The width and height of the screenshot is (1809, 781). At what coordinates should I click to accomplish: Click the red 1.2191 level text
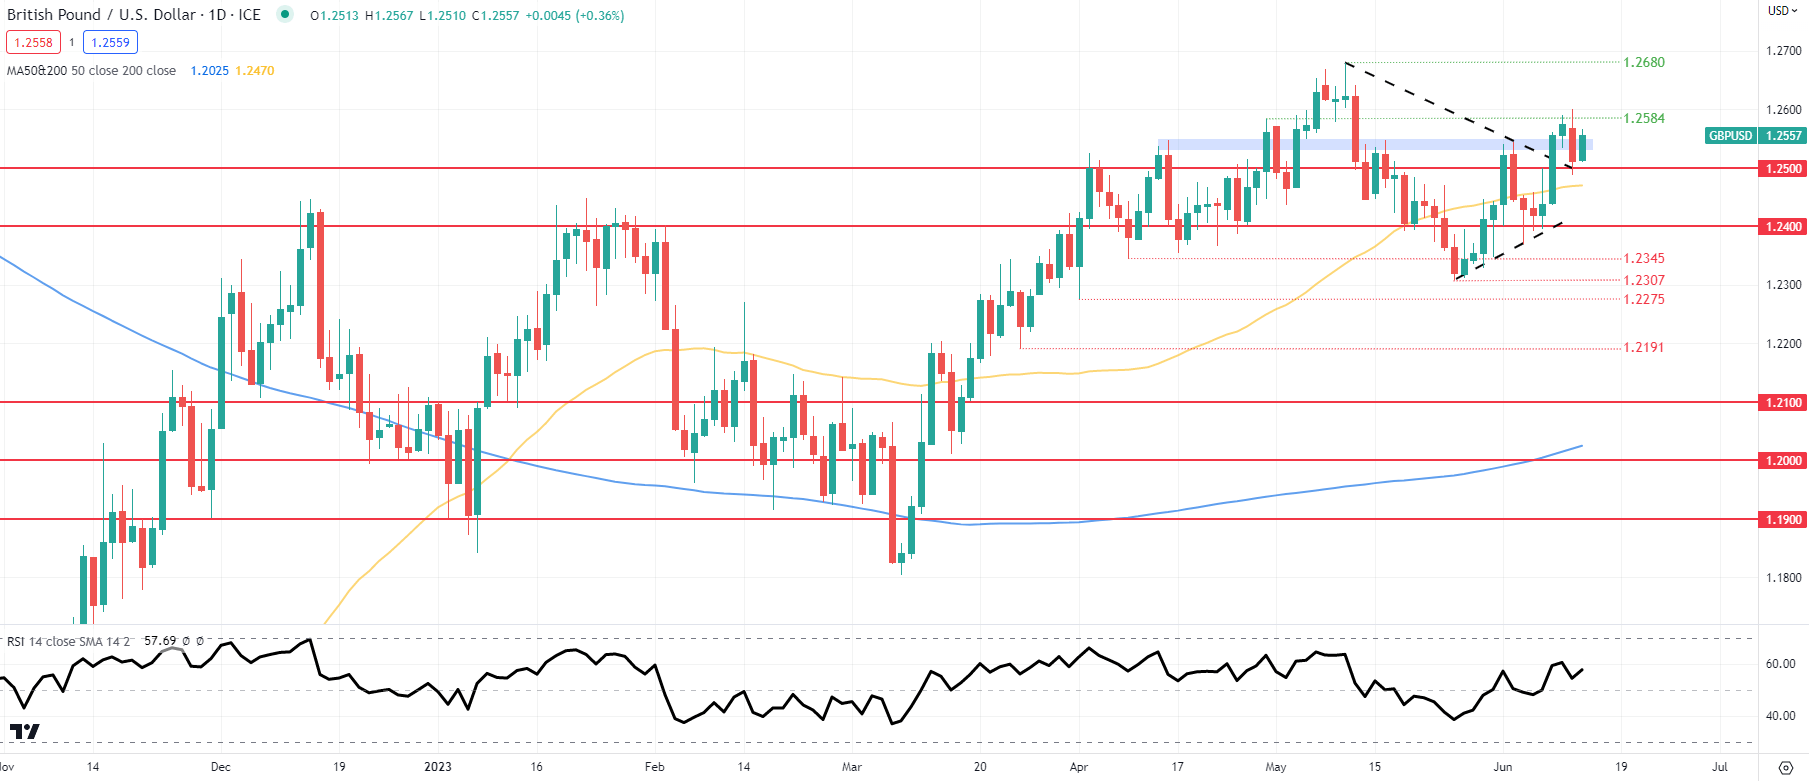tap(1644, 347)
